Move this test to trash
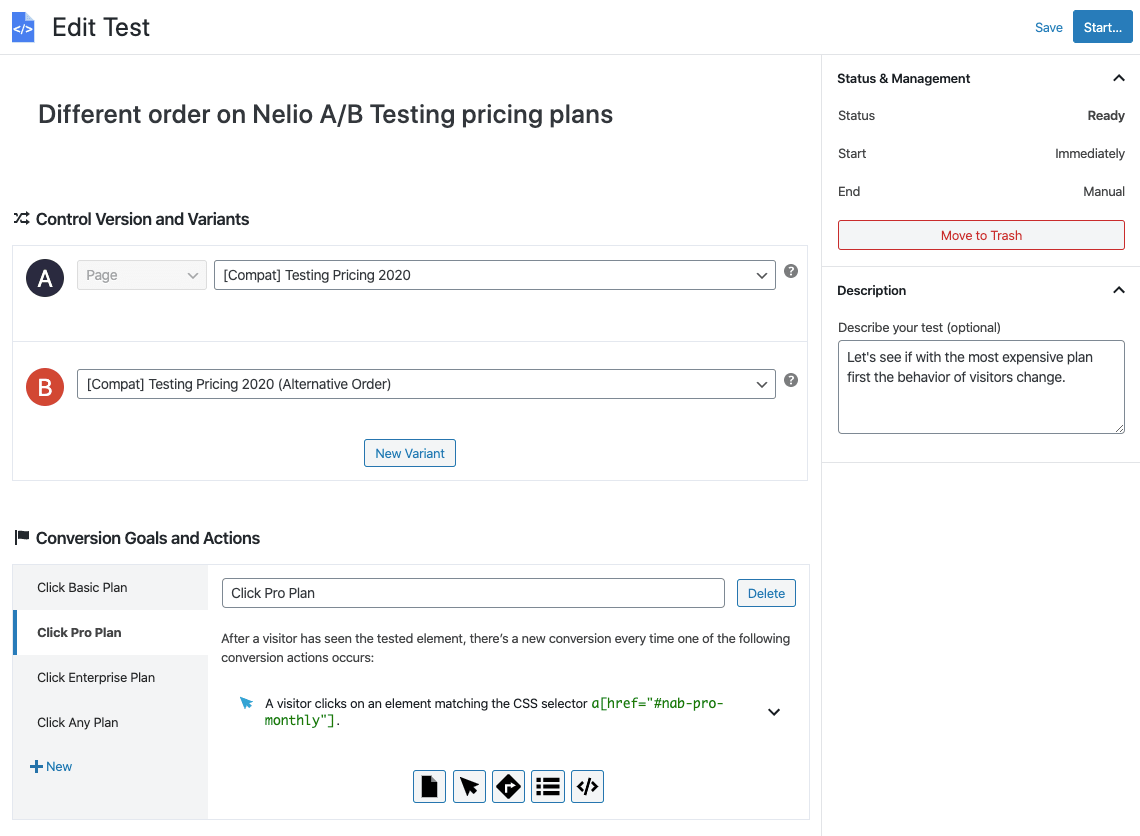This screenshot has width=1140, height=836. [981, 234]
